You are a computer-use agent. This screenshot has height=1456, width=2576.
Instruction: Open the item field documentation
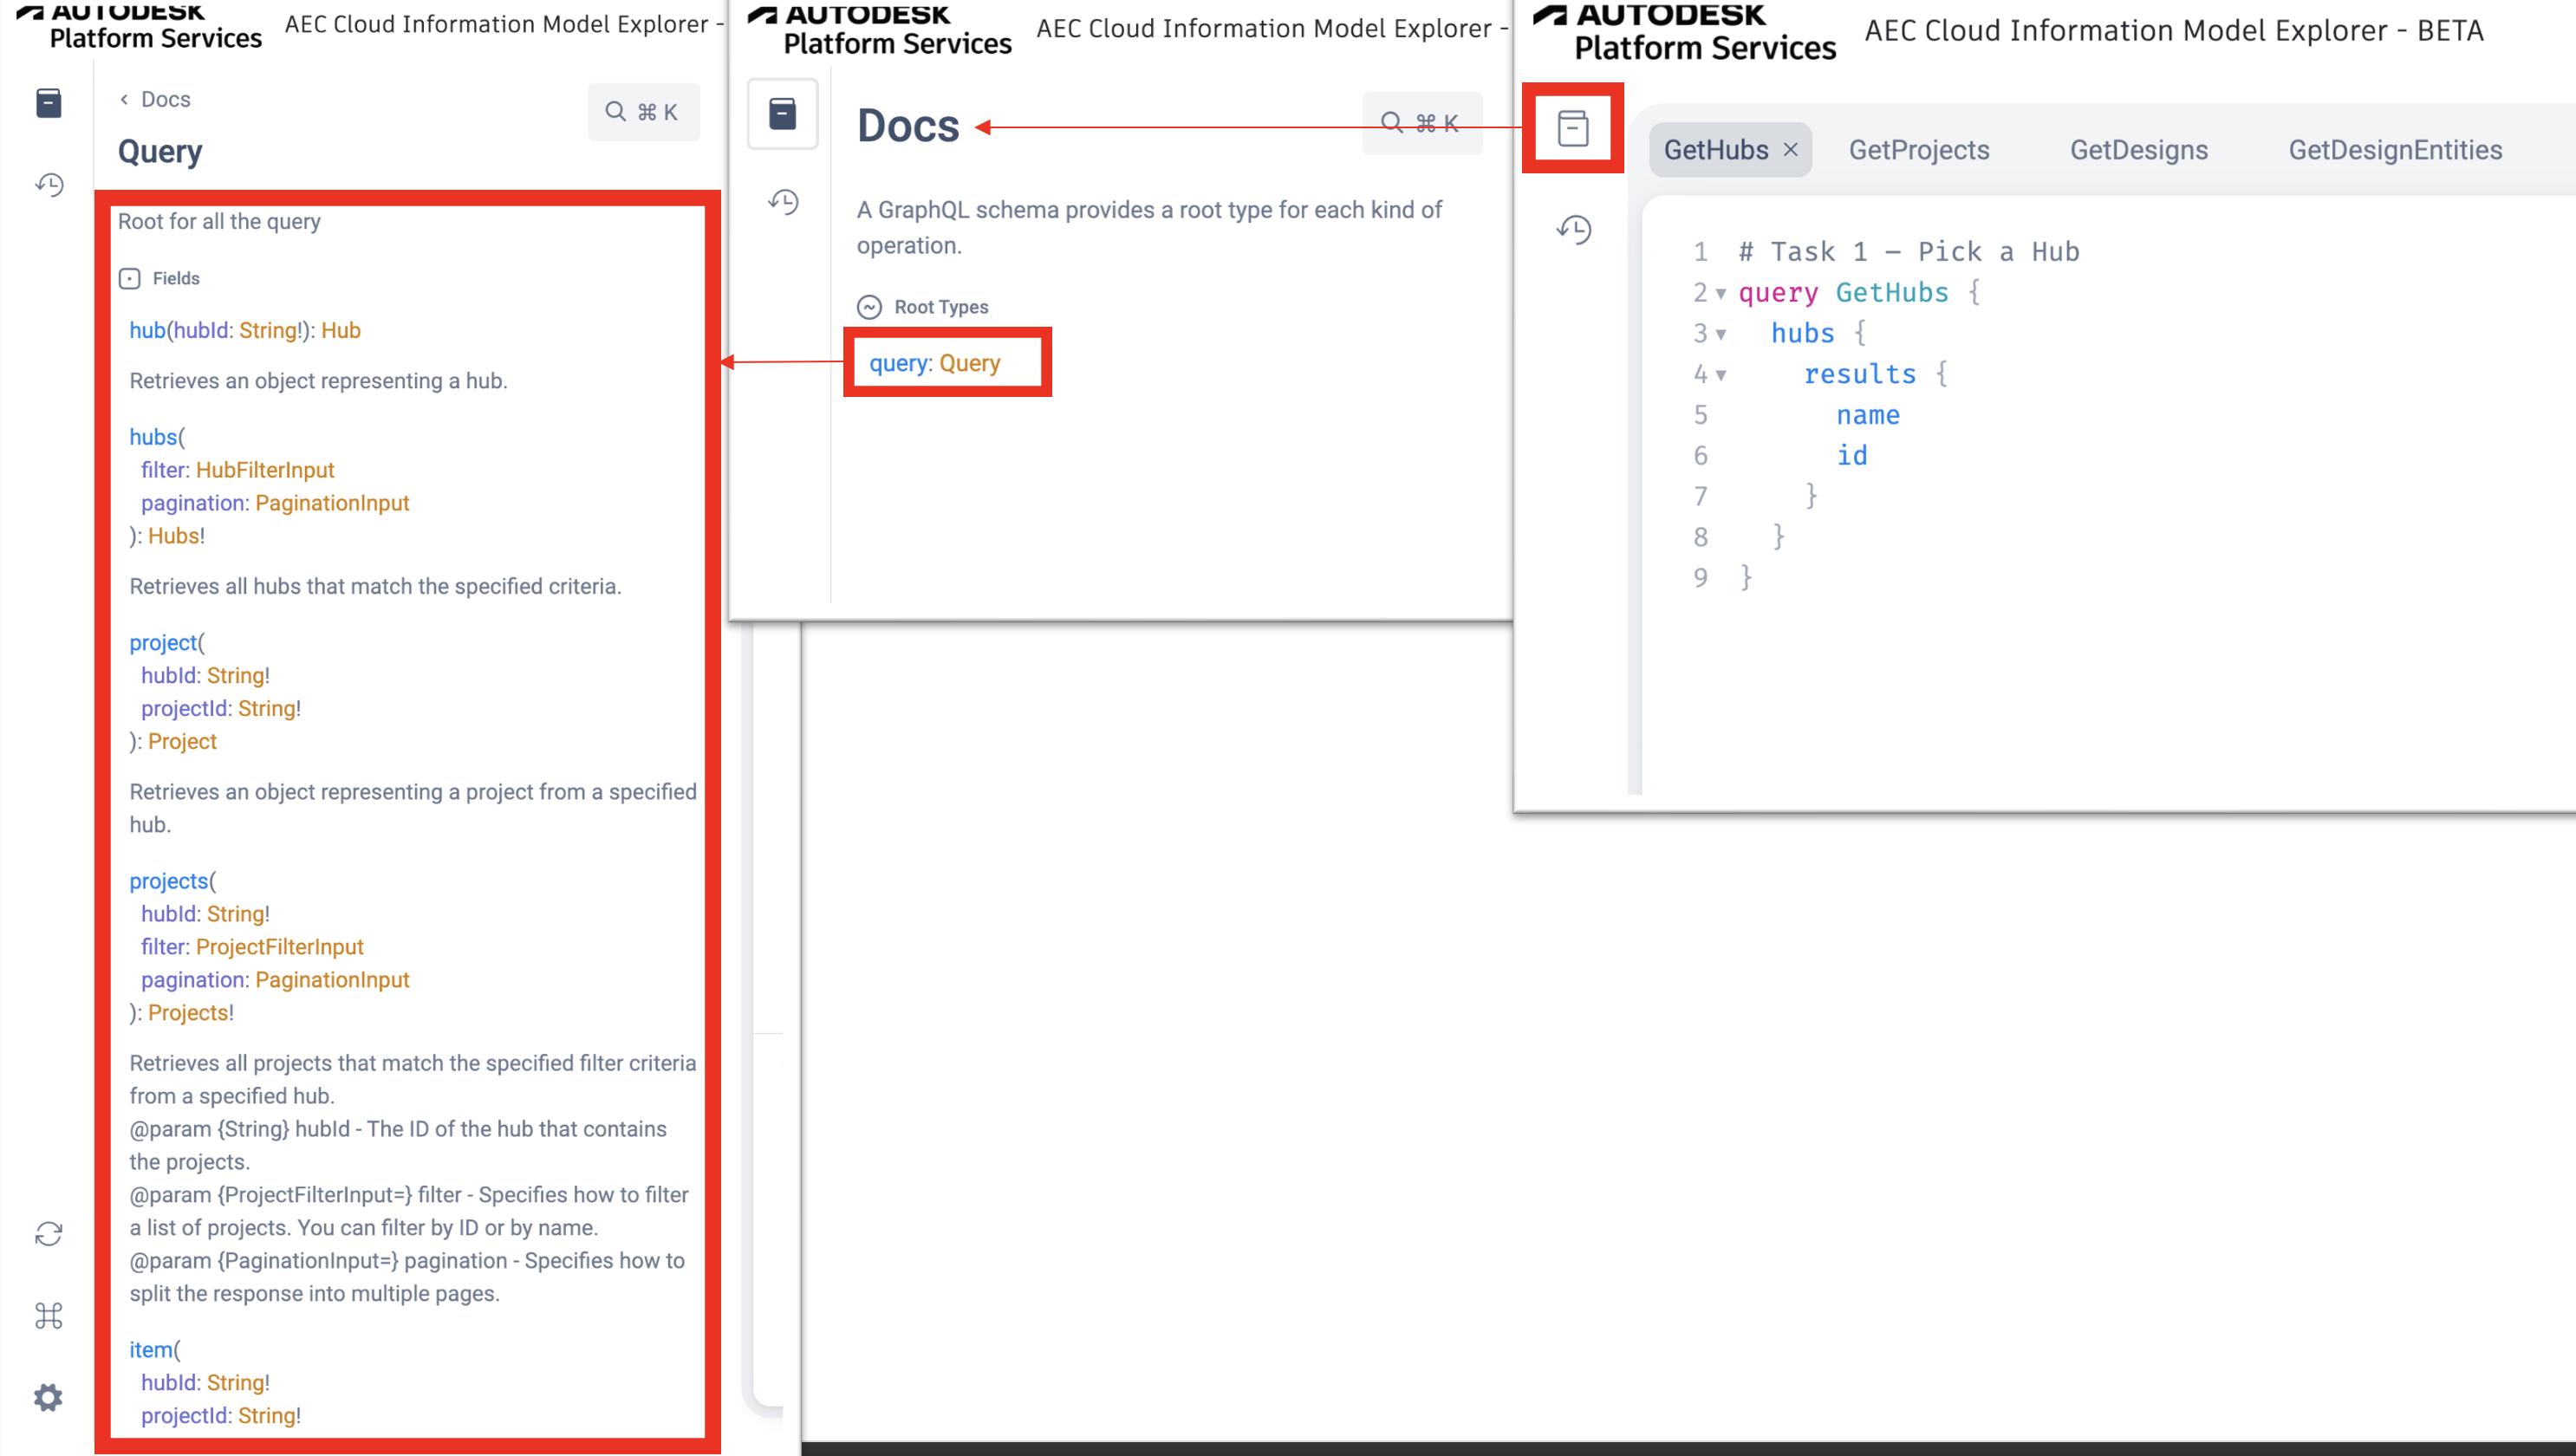coord(151,1350)
